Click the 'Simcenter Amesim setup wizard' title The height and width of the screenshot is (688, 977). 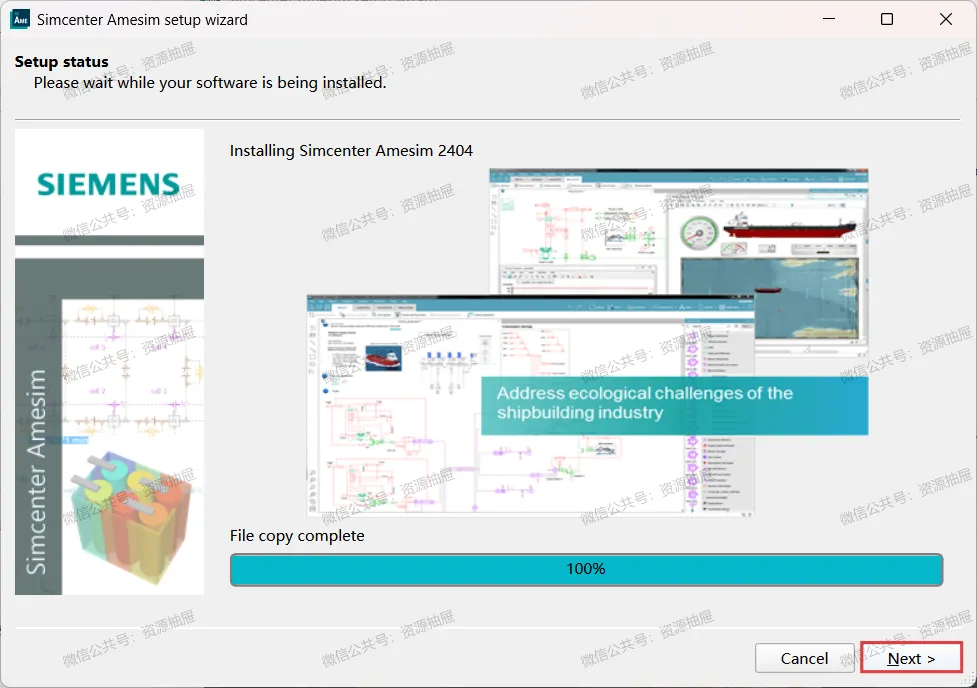(x=142, y=20)
